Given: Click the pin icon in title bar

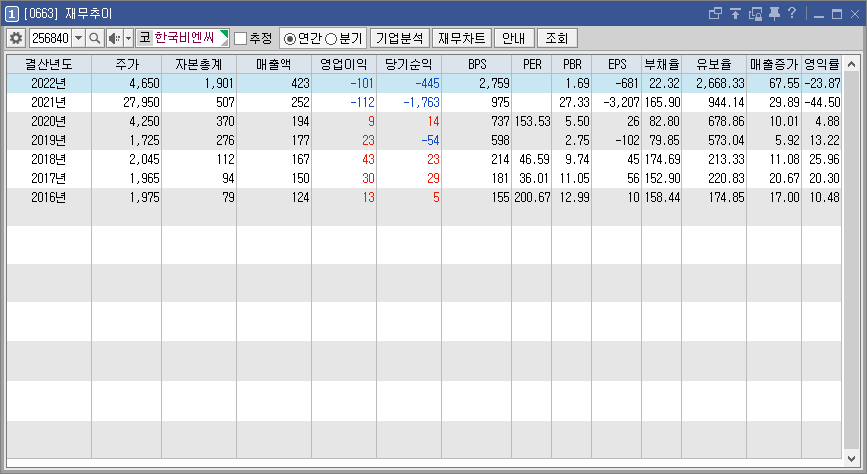Looking at the screenshot, I should [774, 13].
